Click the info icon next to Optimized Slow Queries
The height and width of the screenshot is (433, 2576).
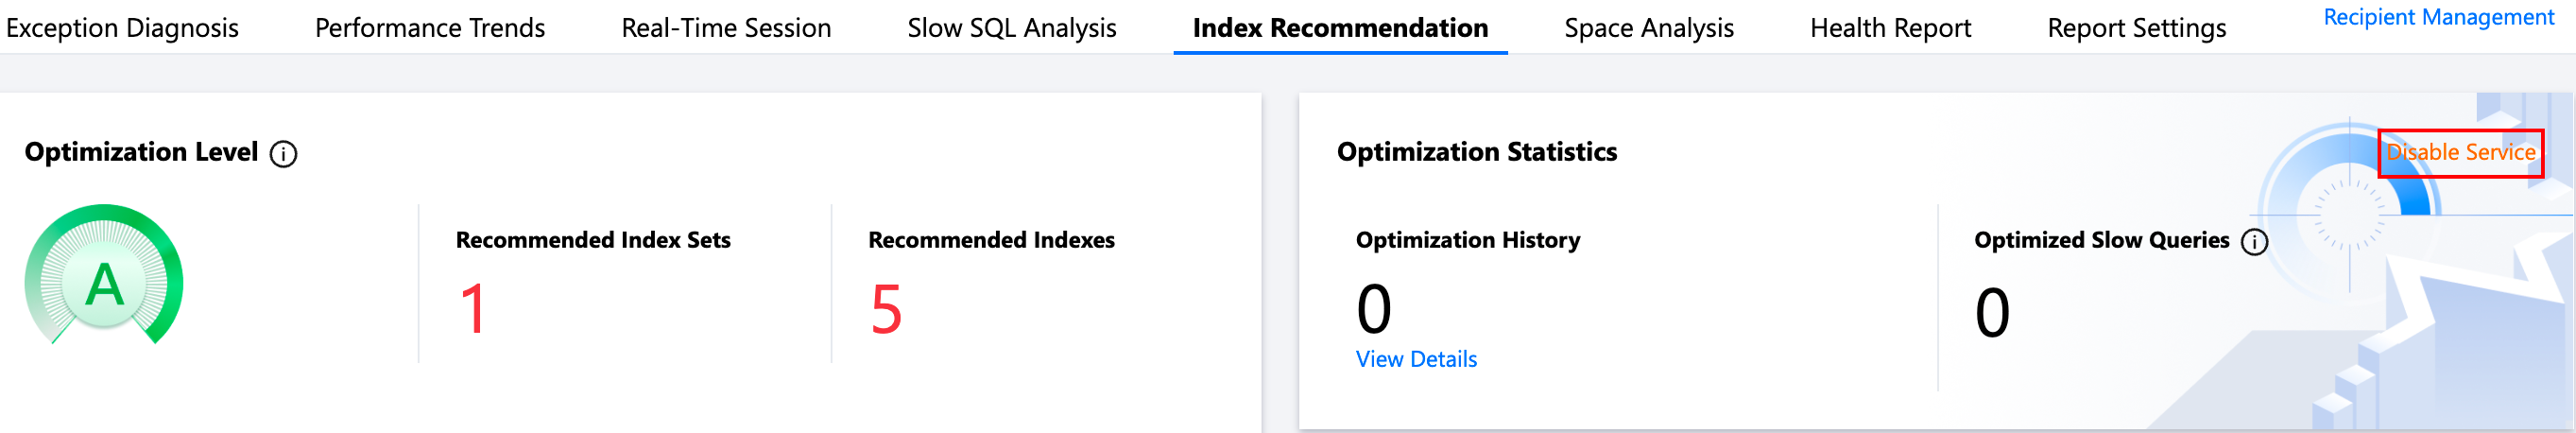pyautogui.click(x=2254, y=242)
